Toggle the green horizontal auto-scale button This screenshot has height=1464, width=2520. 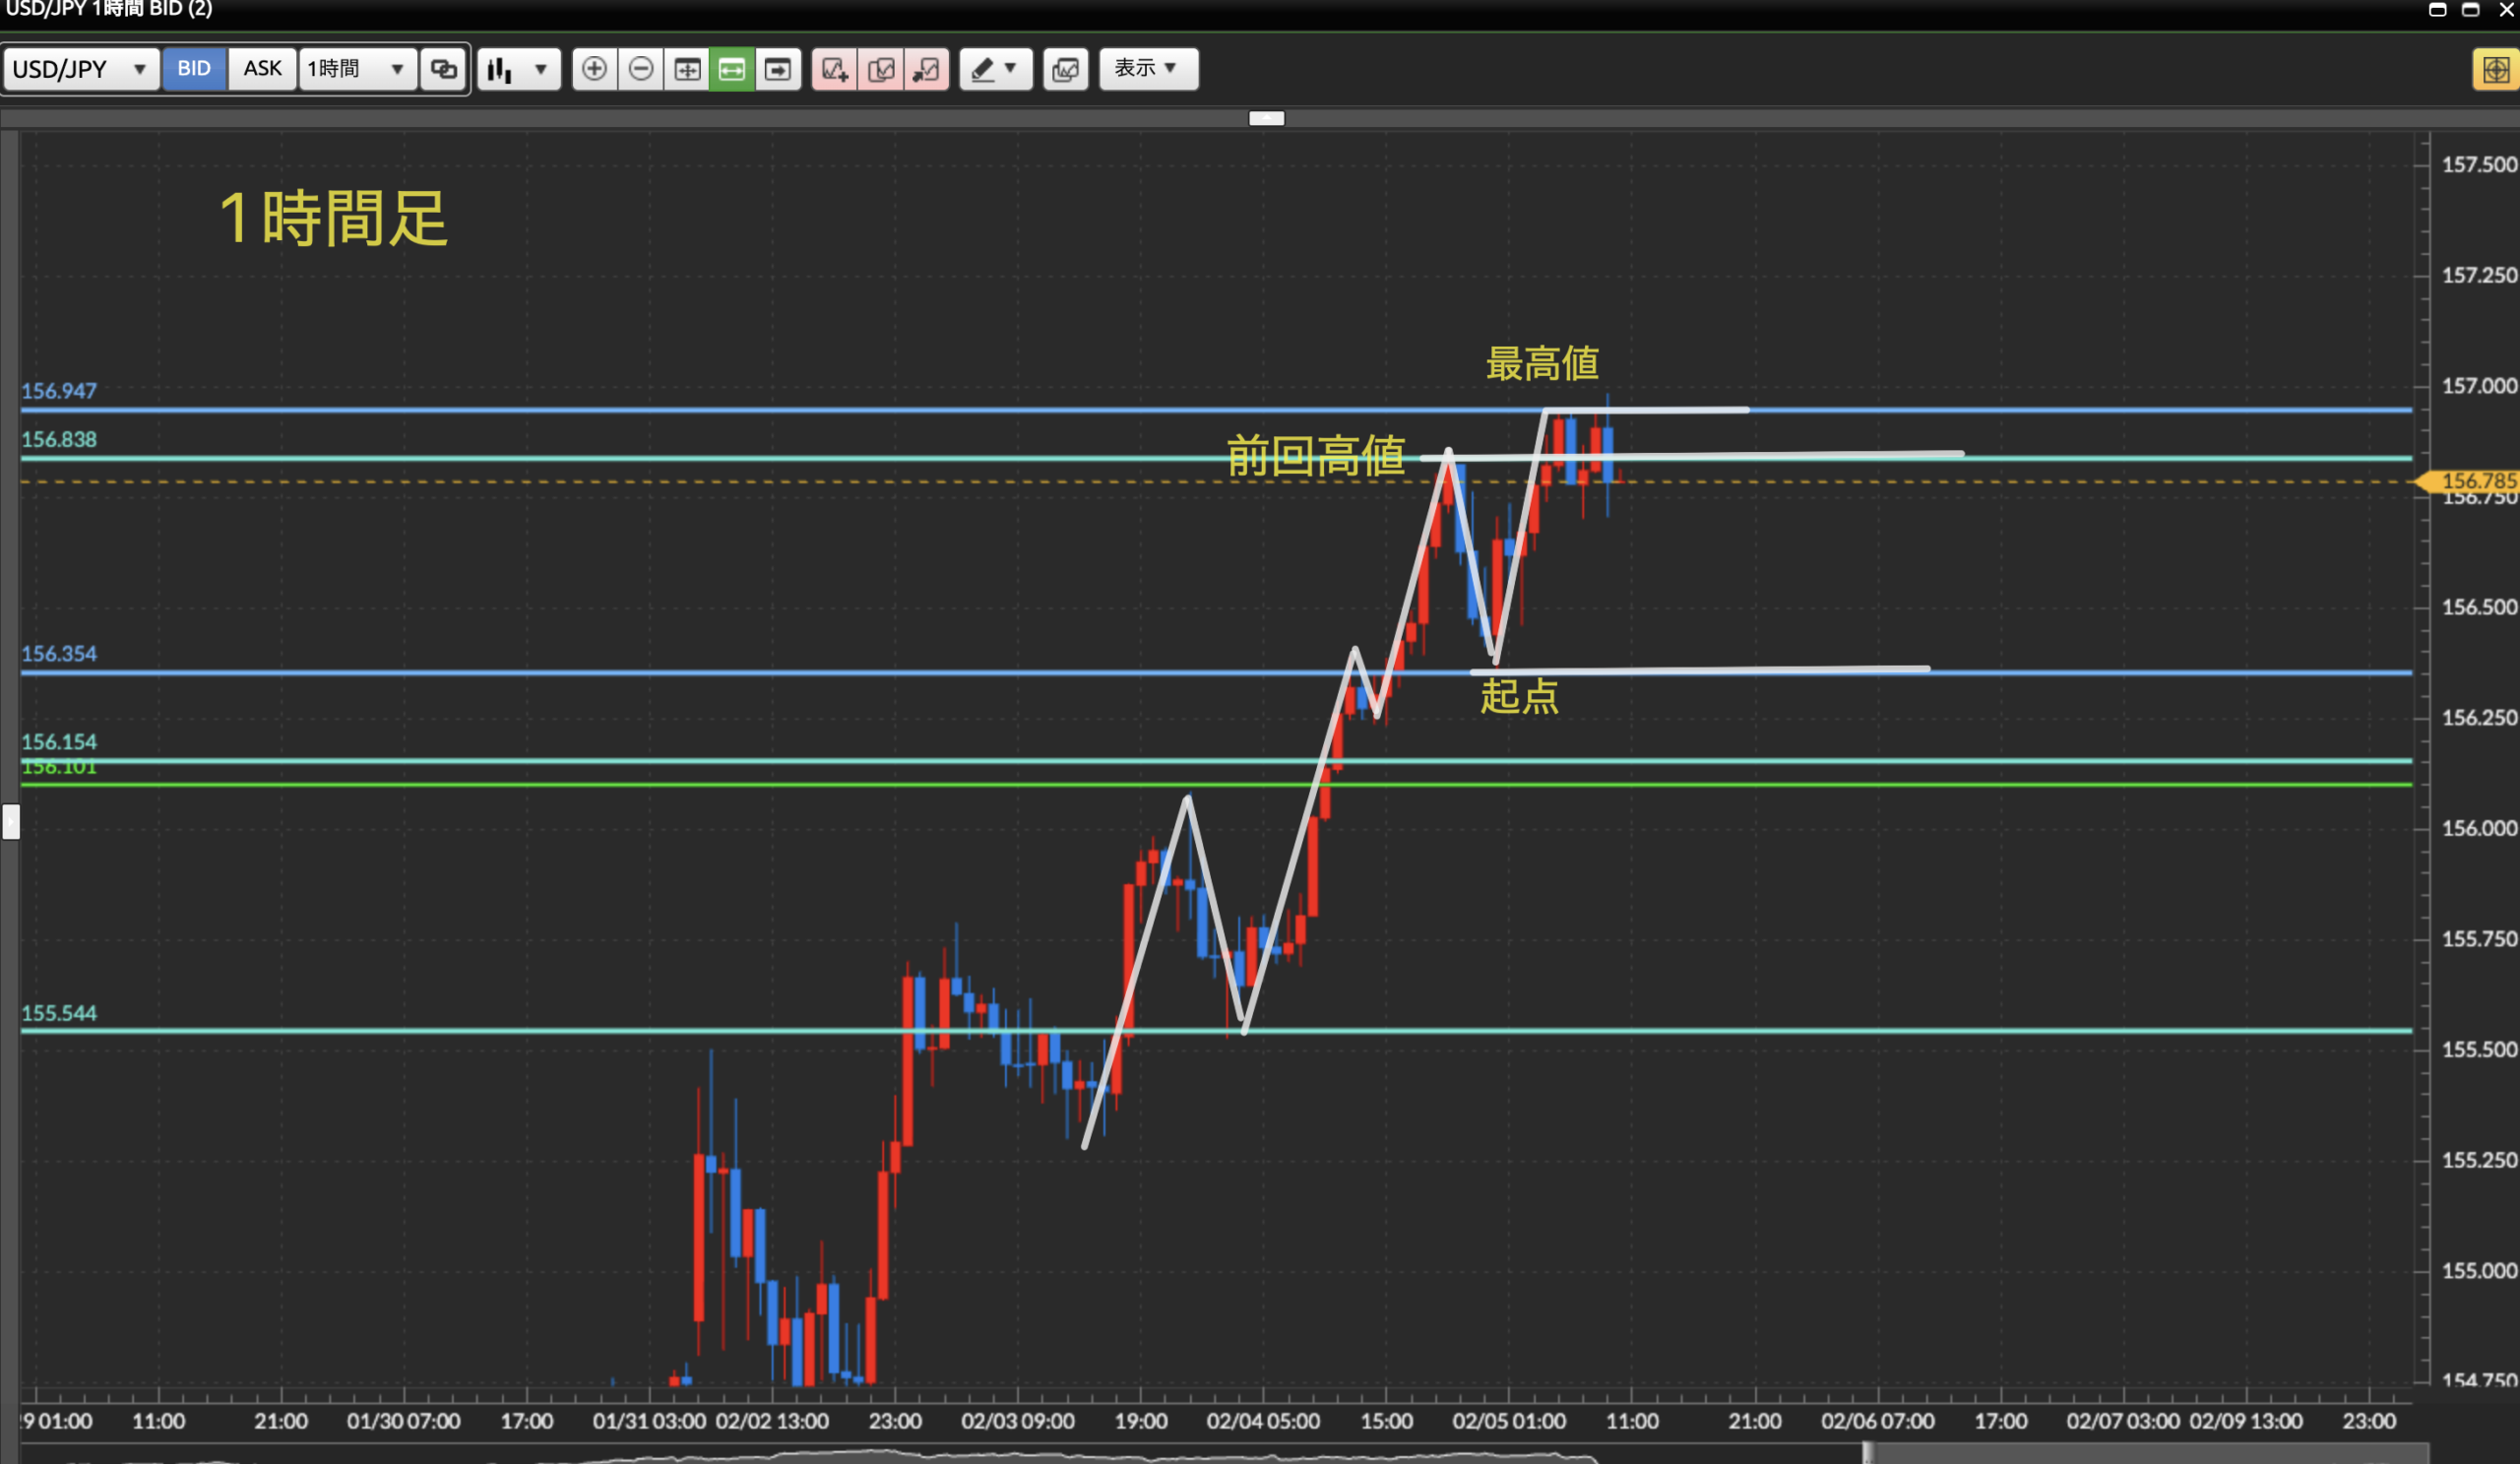pos(732,69)
